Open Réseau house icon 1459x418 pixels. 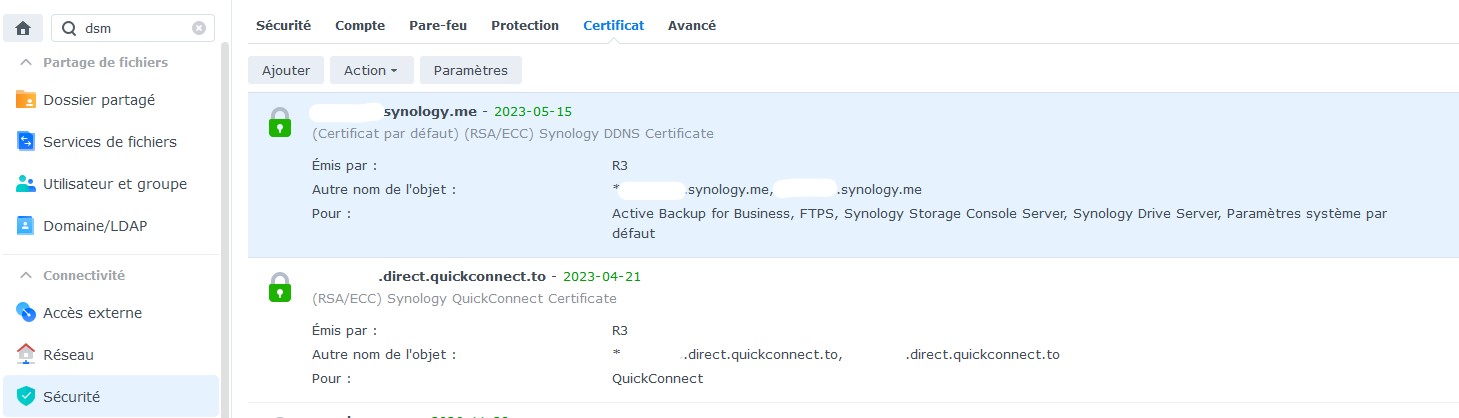26,354
